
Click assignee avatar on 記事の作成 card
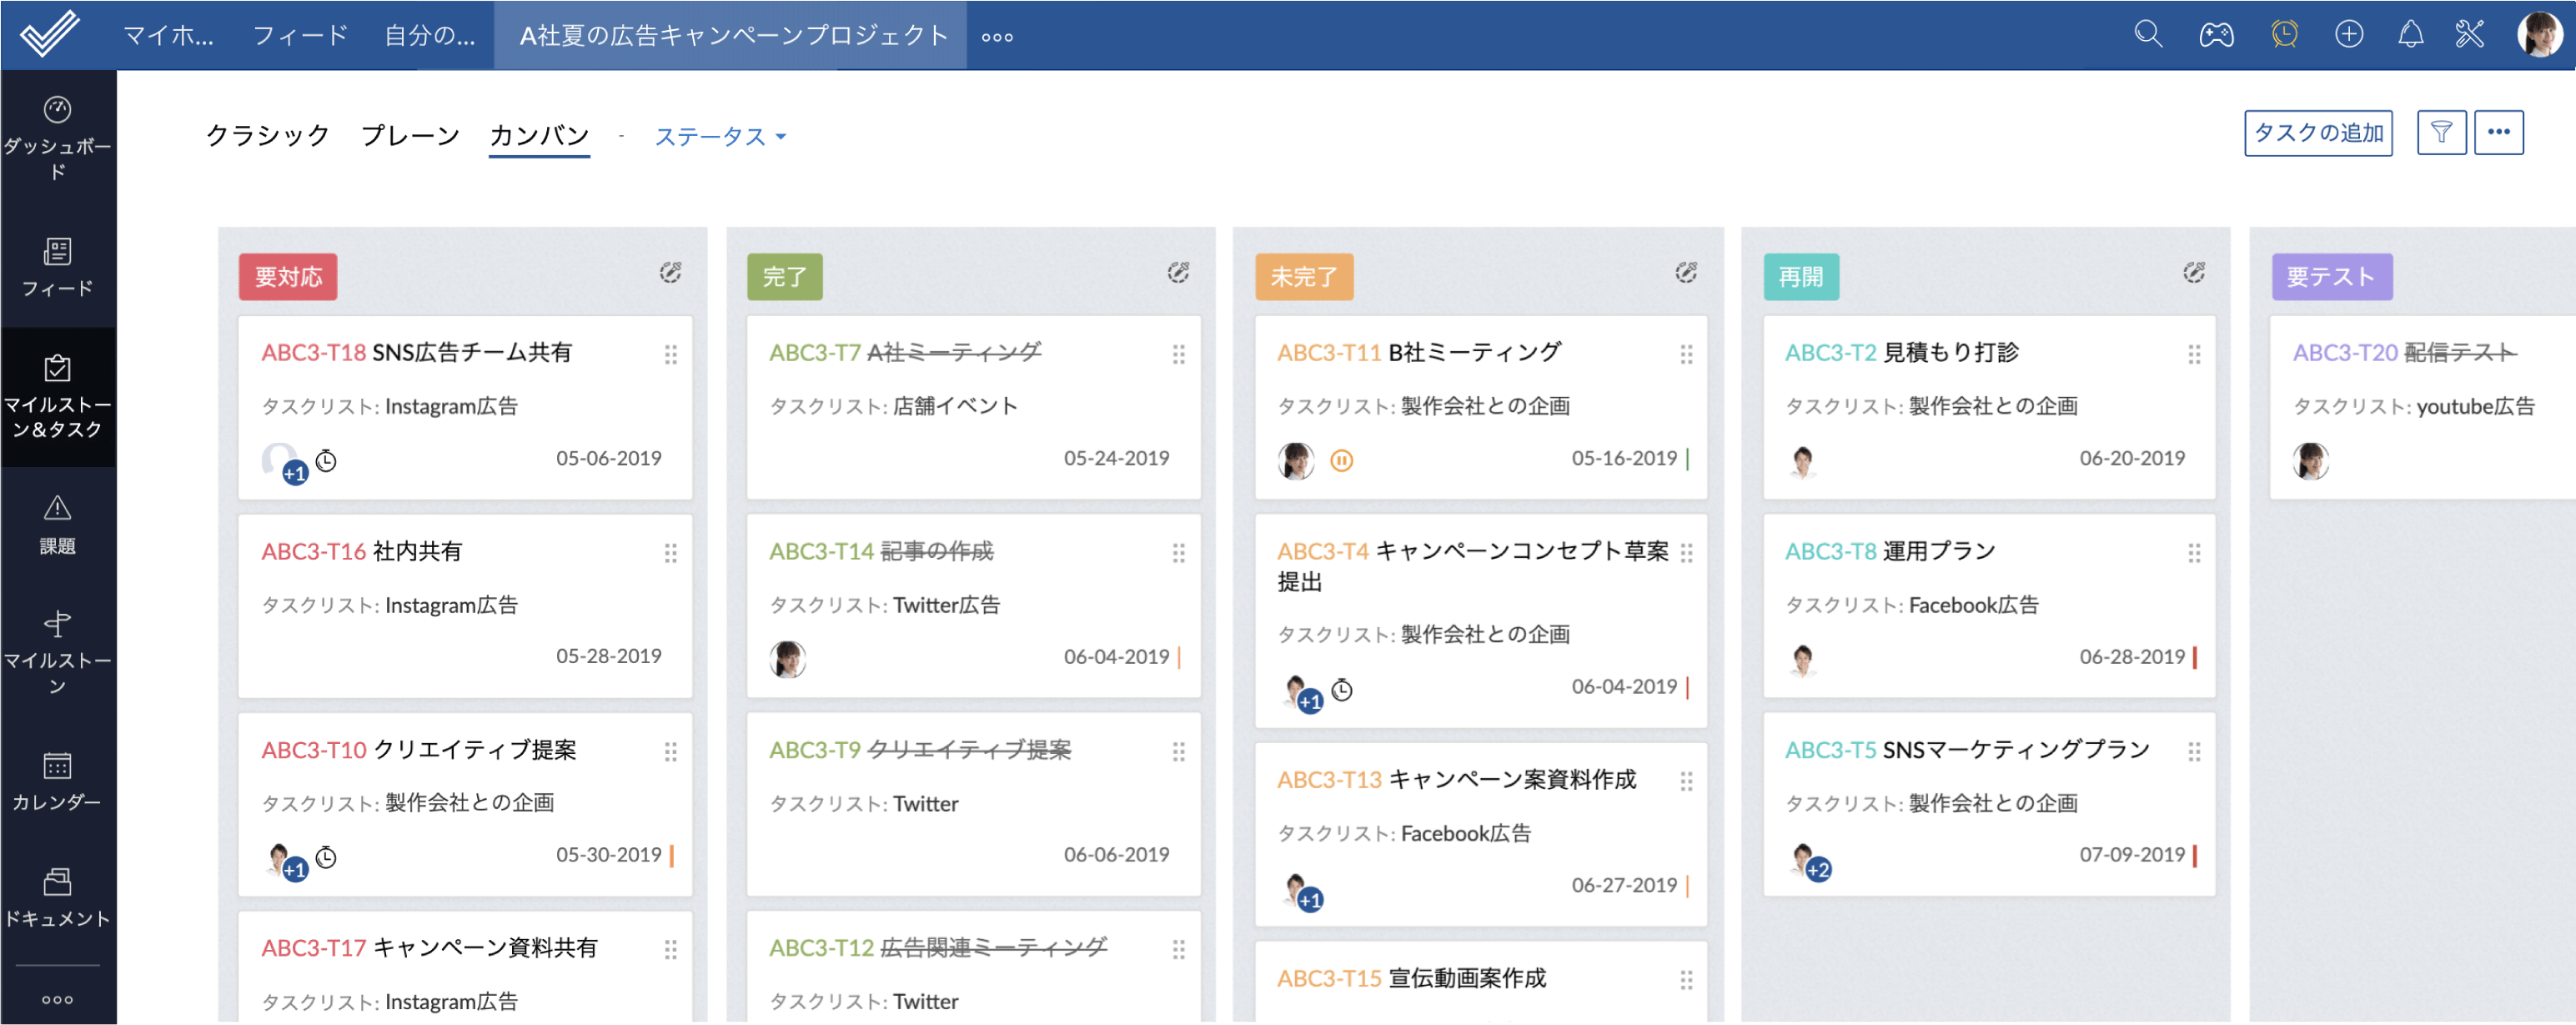787,659
